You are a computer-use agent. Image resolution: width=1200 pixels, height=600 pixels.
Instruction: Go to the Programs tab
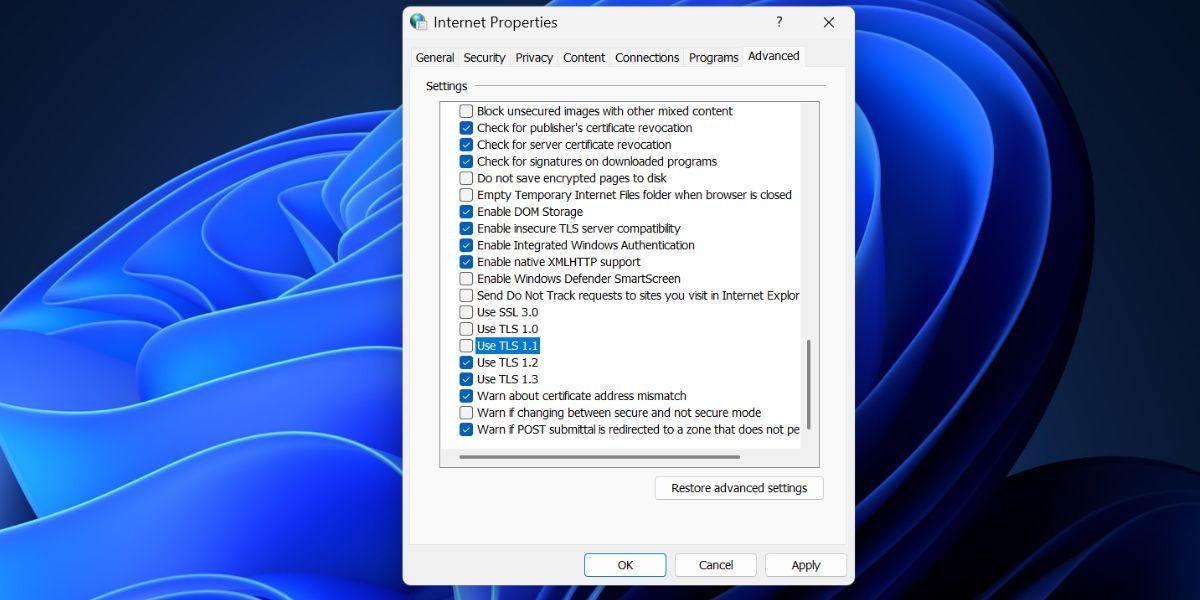(713, 57)
